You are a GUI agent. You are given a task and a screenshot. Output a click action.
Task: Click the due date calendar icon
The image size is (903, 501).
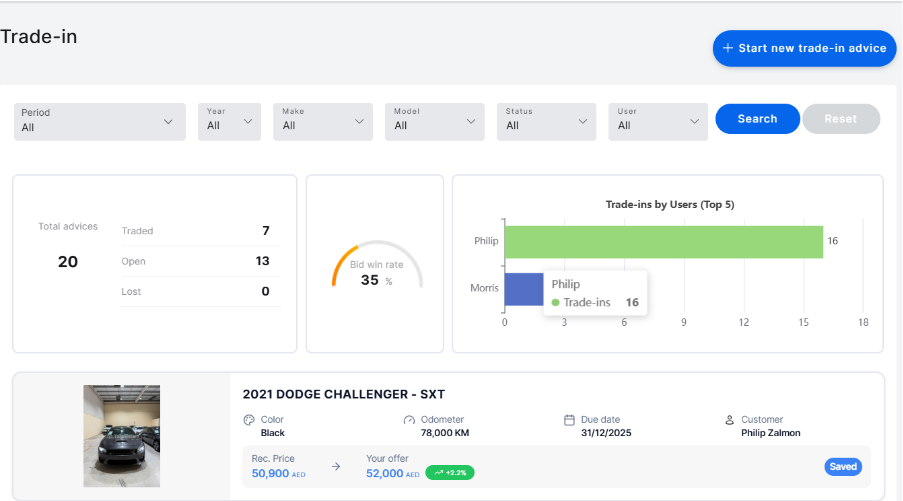(x=569, y=420)
